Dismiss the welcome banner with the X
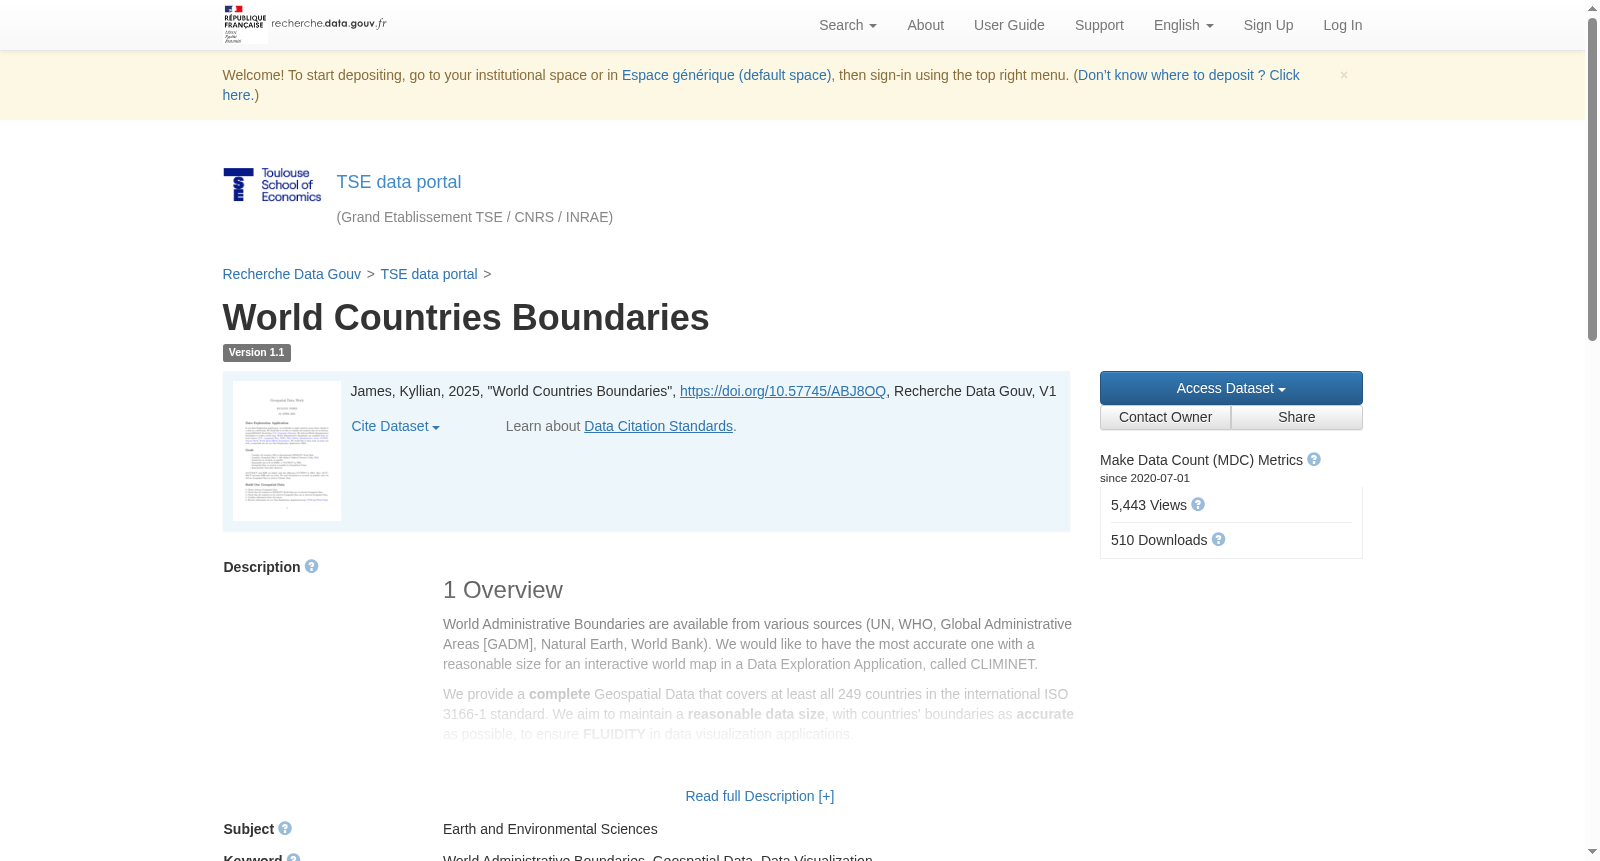Image resolution: width=1600 pixels, height=861 pixels. tap(1344, 75)
